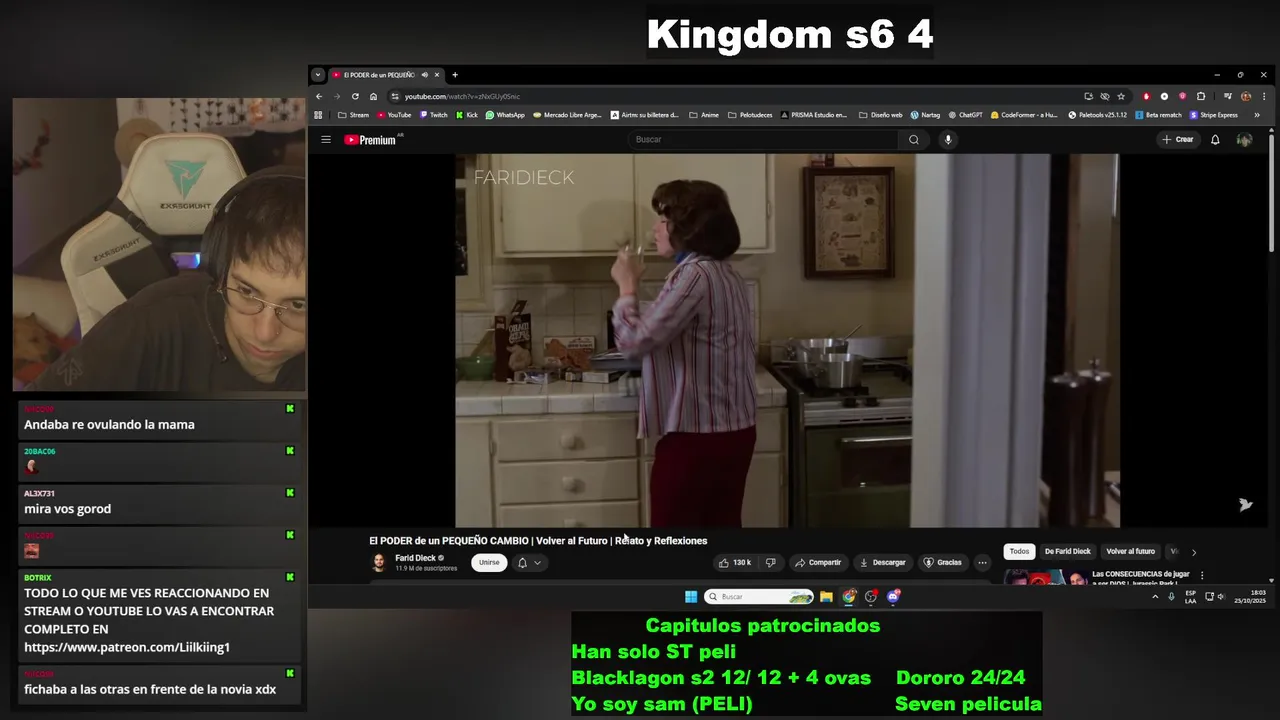This screenshot has height=720, width=1280.
Task: Click the Compartir button
Action: [818, 563]
